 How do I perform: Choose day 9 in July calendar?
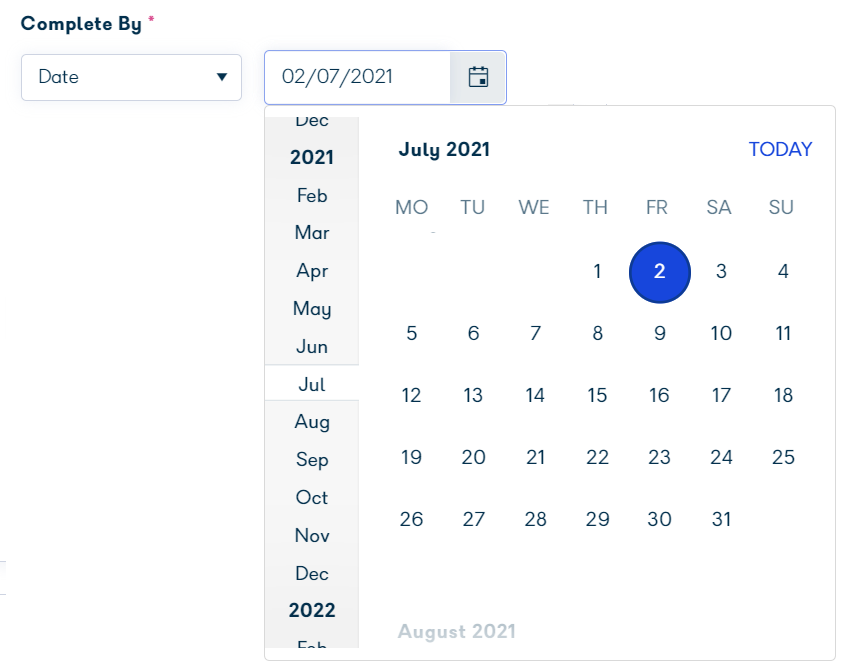click(659, 333)
